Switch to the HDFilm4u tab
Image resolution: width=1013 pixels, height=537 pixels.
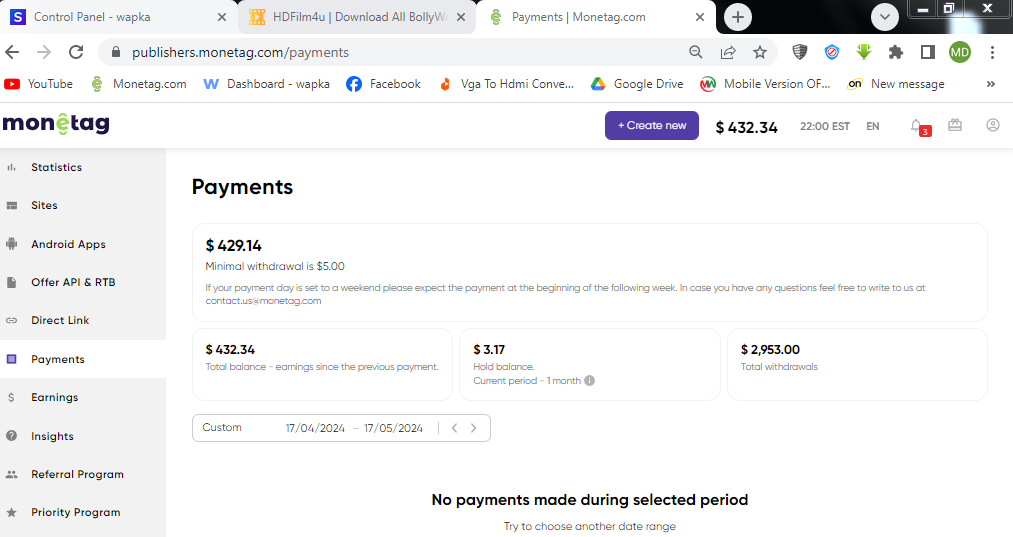357,17
